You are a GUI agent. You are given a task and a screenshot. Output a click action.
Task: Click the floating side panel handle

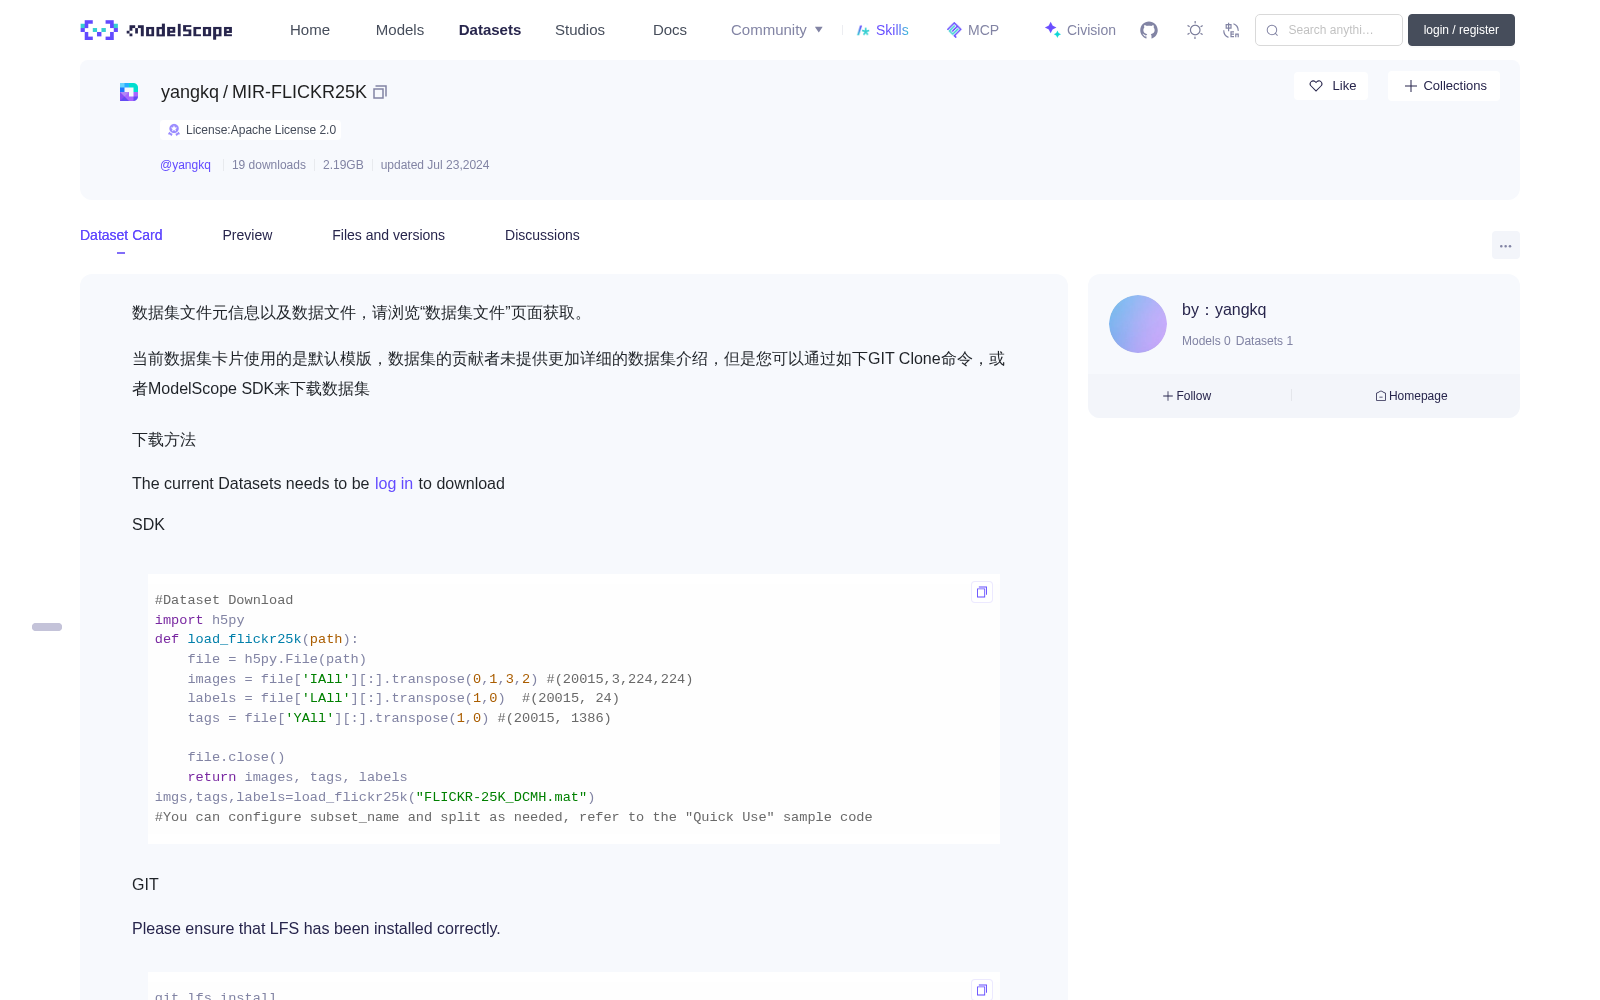click(x=47, y=627)
